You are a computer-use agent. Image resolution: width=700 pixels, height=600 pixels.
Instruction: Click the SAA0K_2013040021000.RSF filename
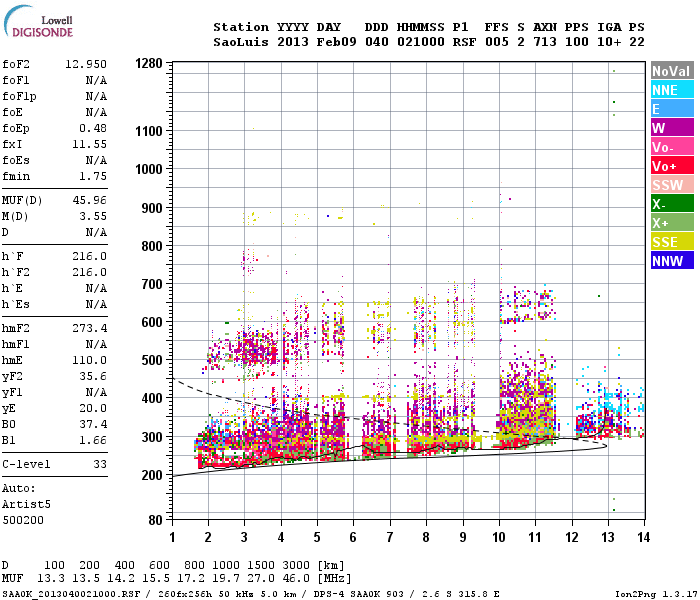(x=71, y=595)
